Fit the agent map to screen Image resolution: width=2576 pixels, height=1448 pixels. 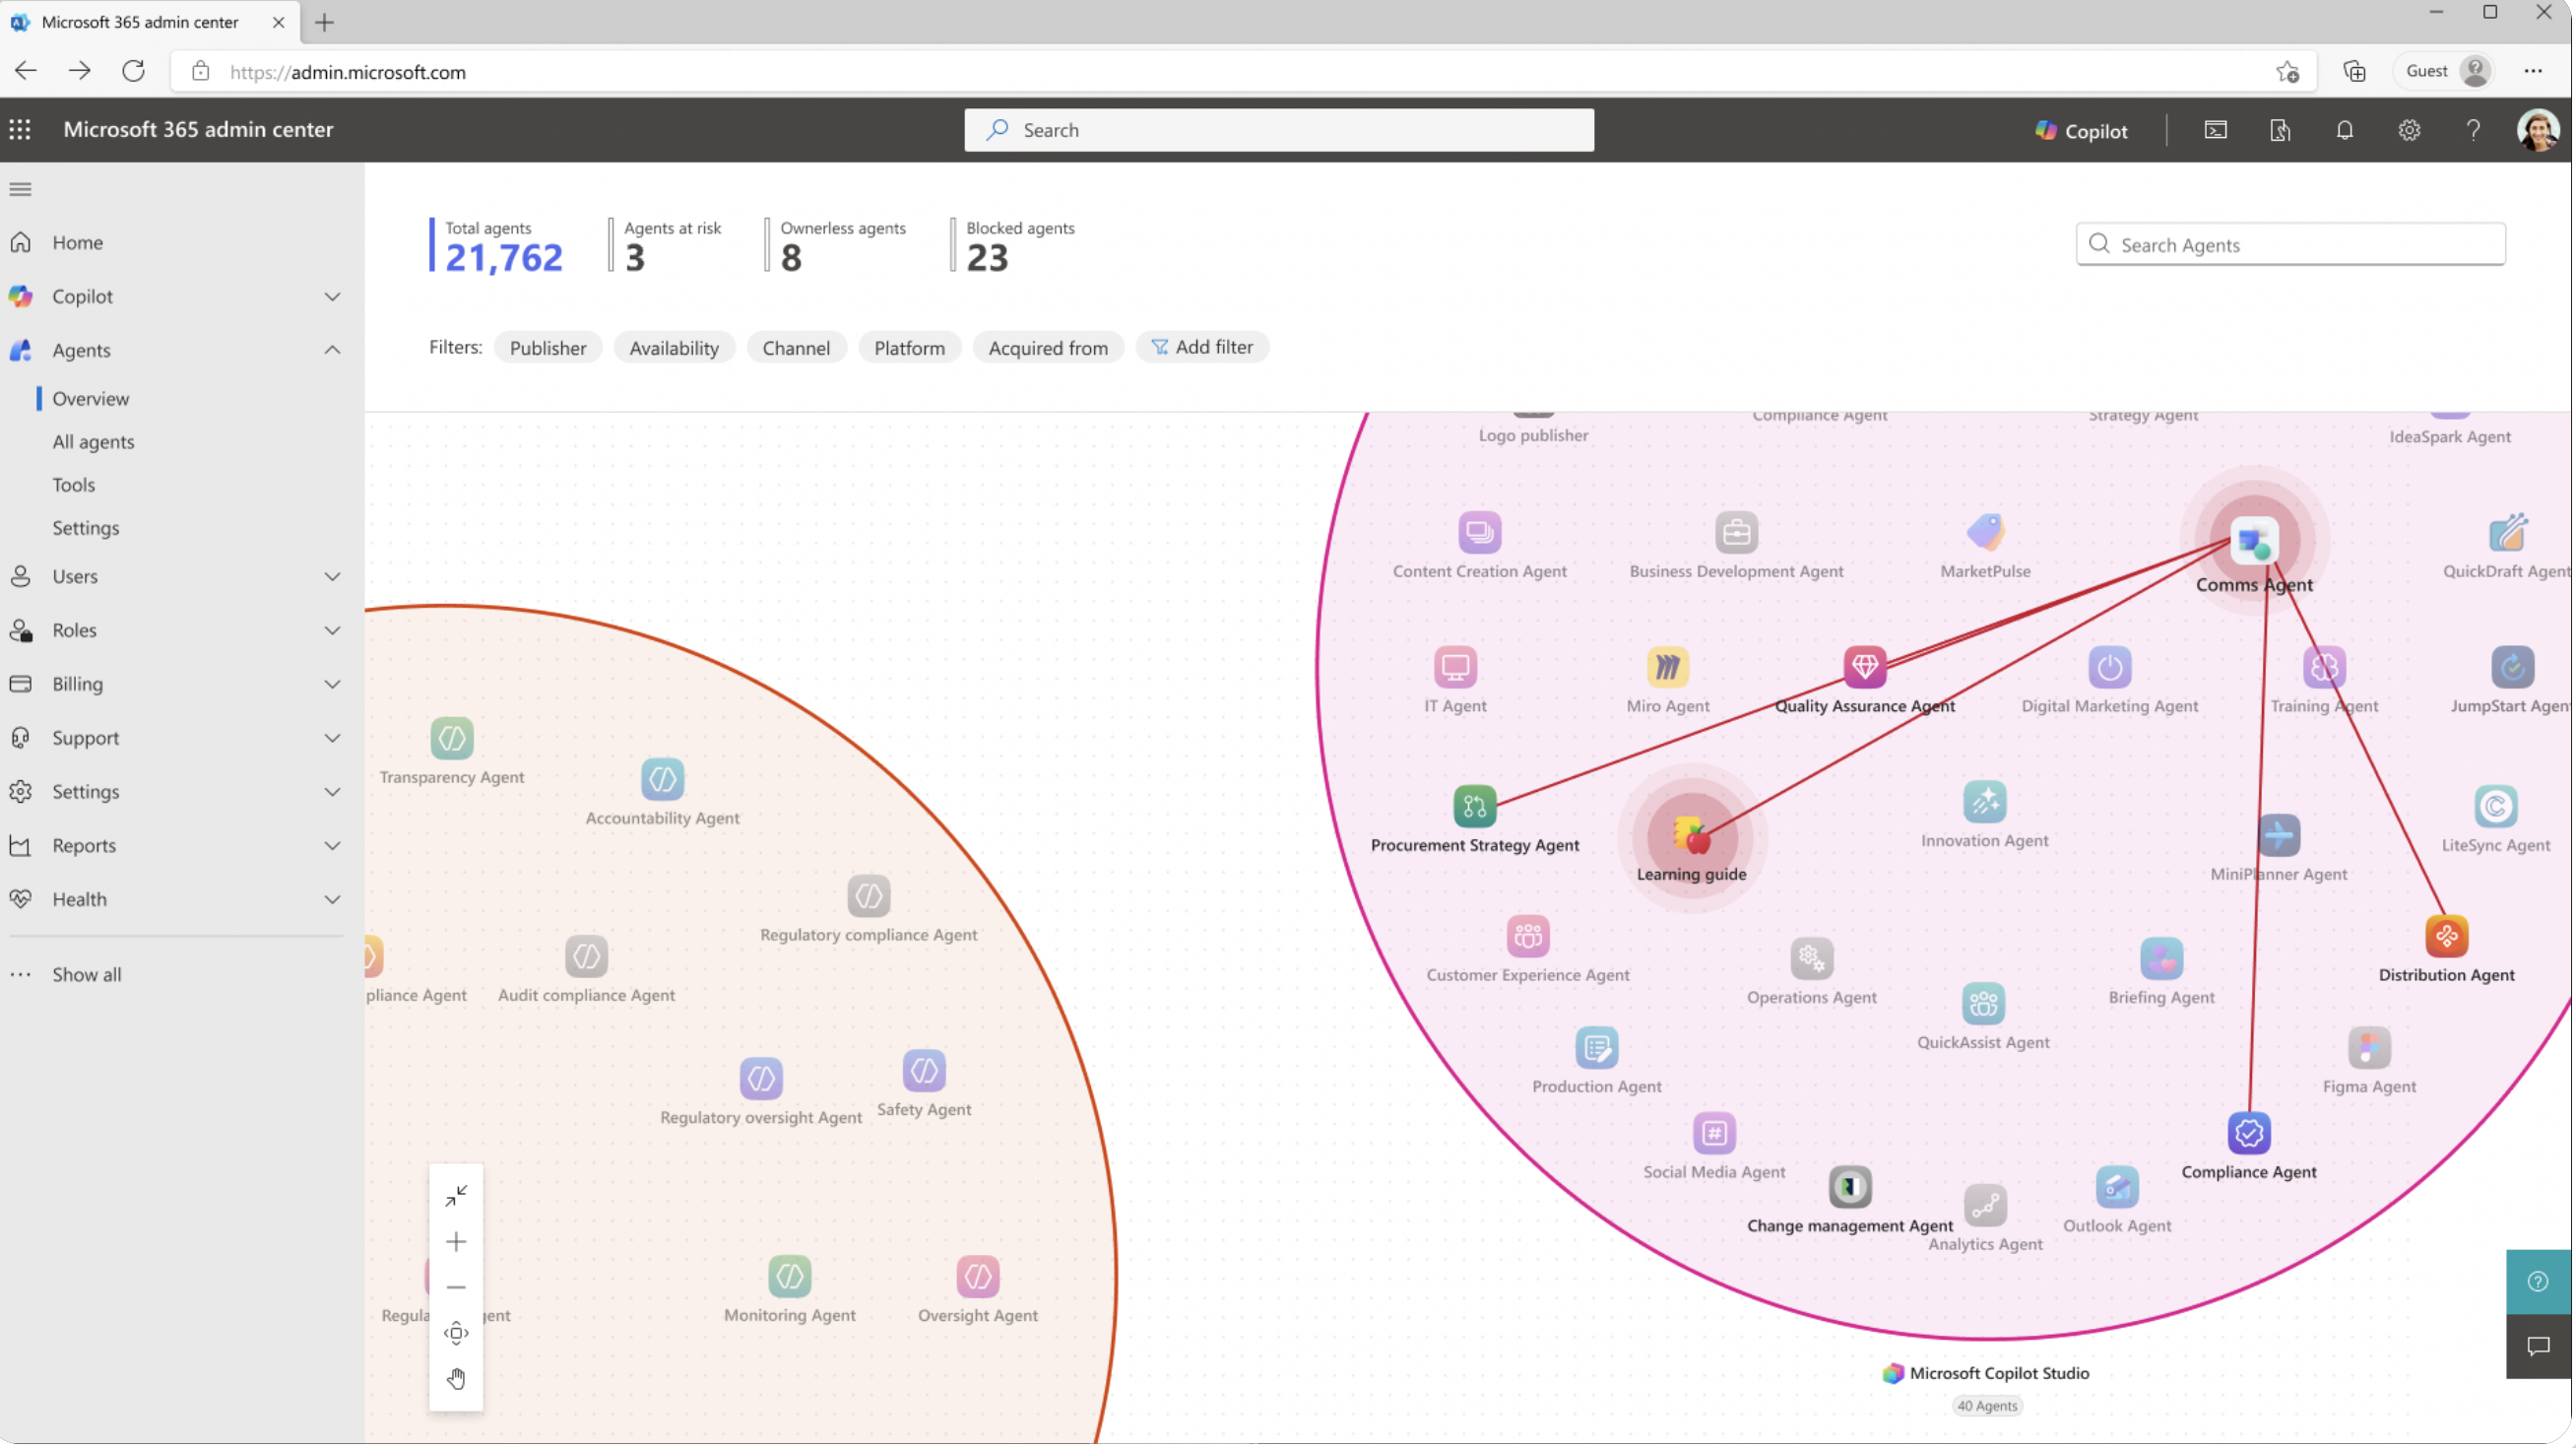[x=456, y=1334]
